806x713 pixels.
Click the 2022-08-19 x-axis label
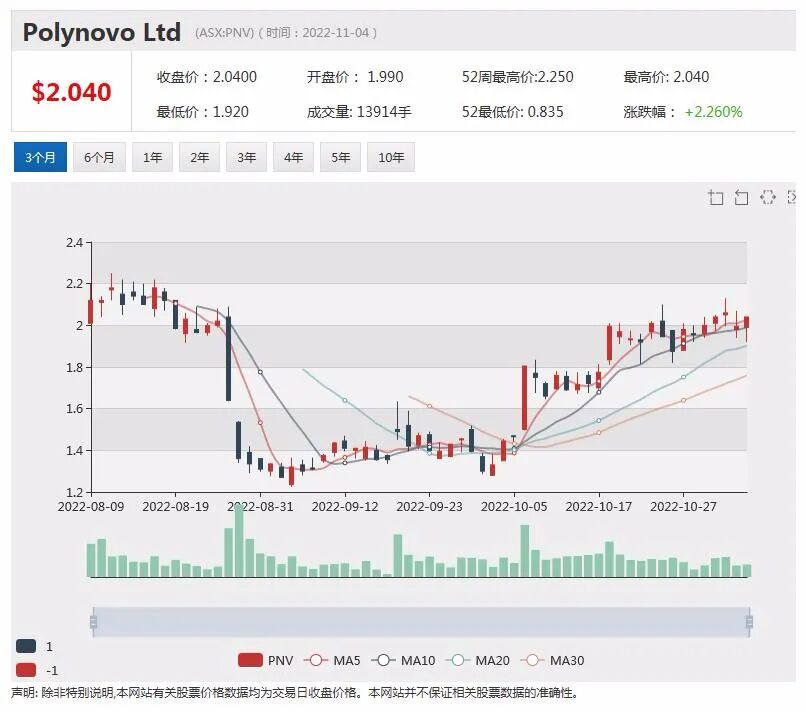click(x=175, y=507)
